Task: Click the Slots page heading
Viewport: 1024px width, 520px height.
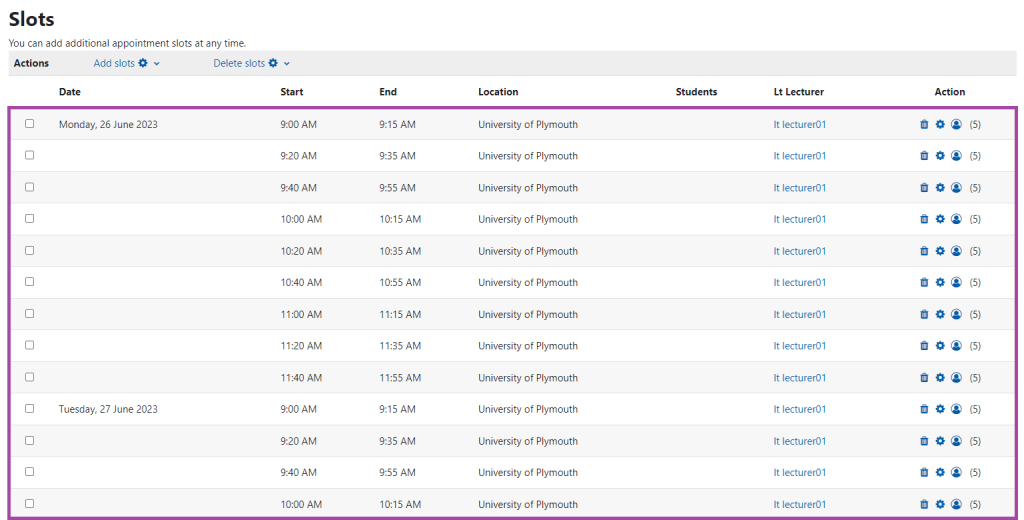Action: pos(31,19)
